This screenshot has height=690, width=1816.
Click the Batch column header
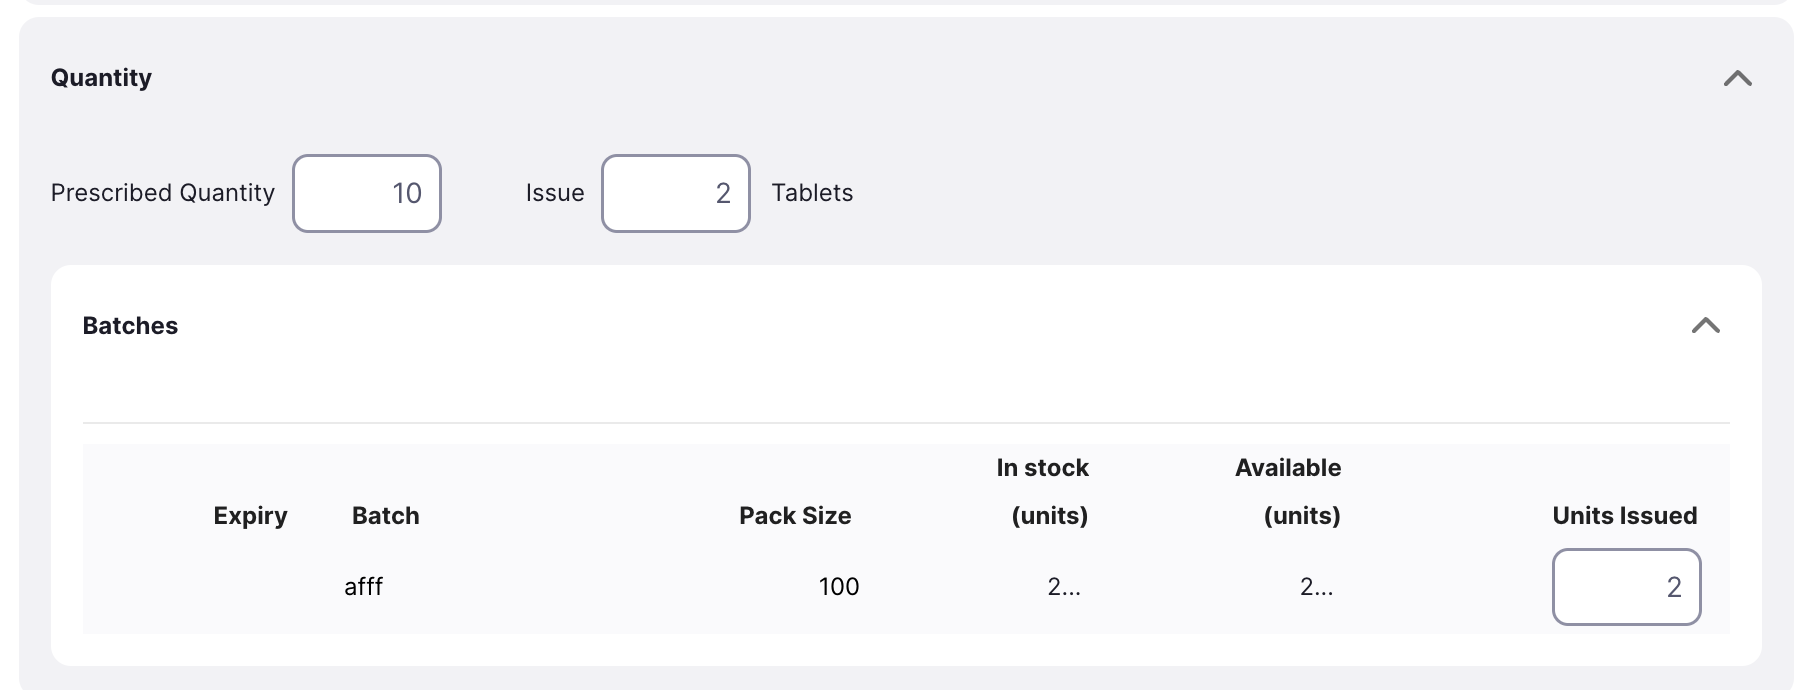coord(385,516)
